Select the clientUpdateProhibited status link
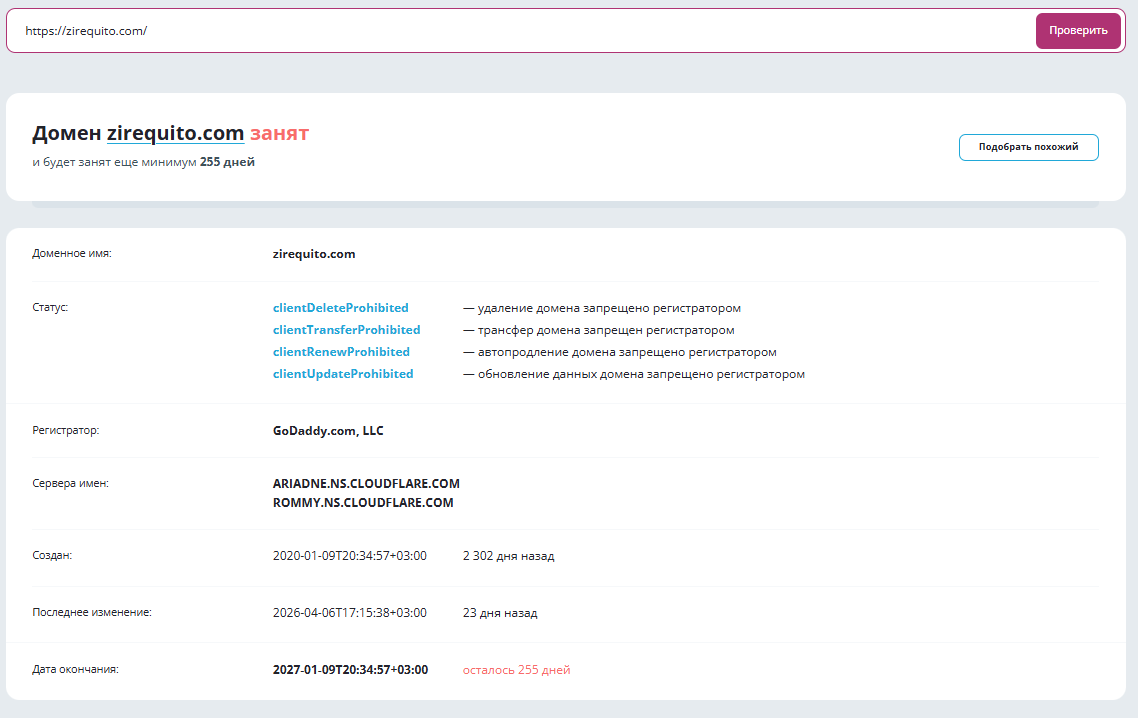Image resolution: width=1138 pixels, height=718 pixels. (x=343, y=374)
